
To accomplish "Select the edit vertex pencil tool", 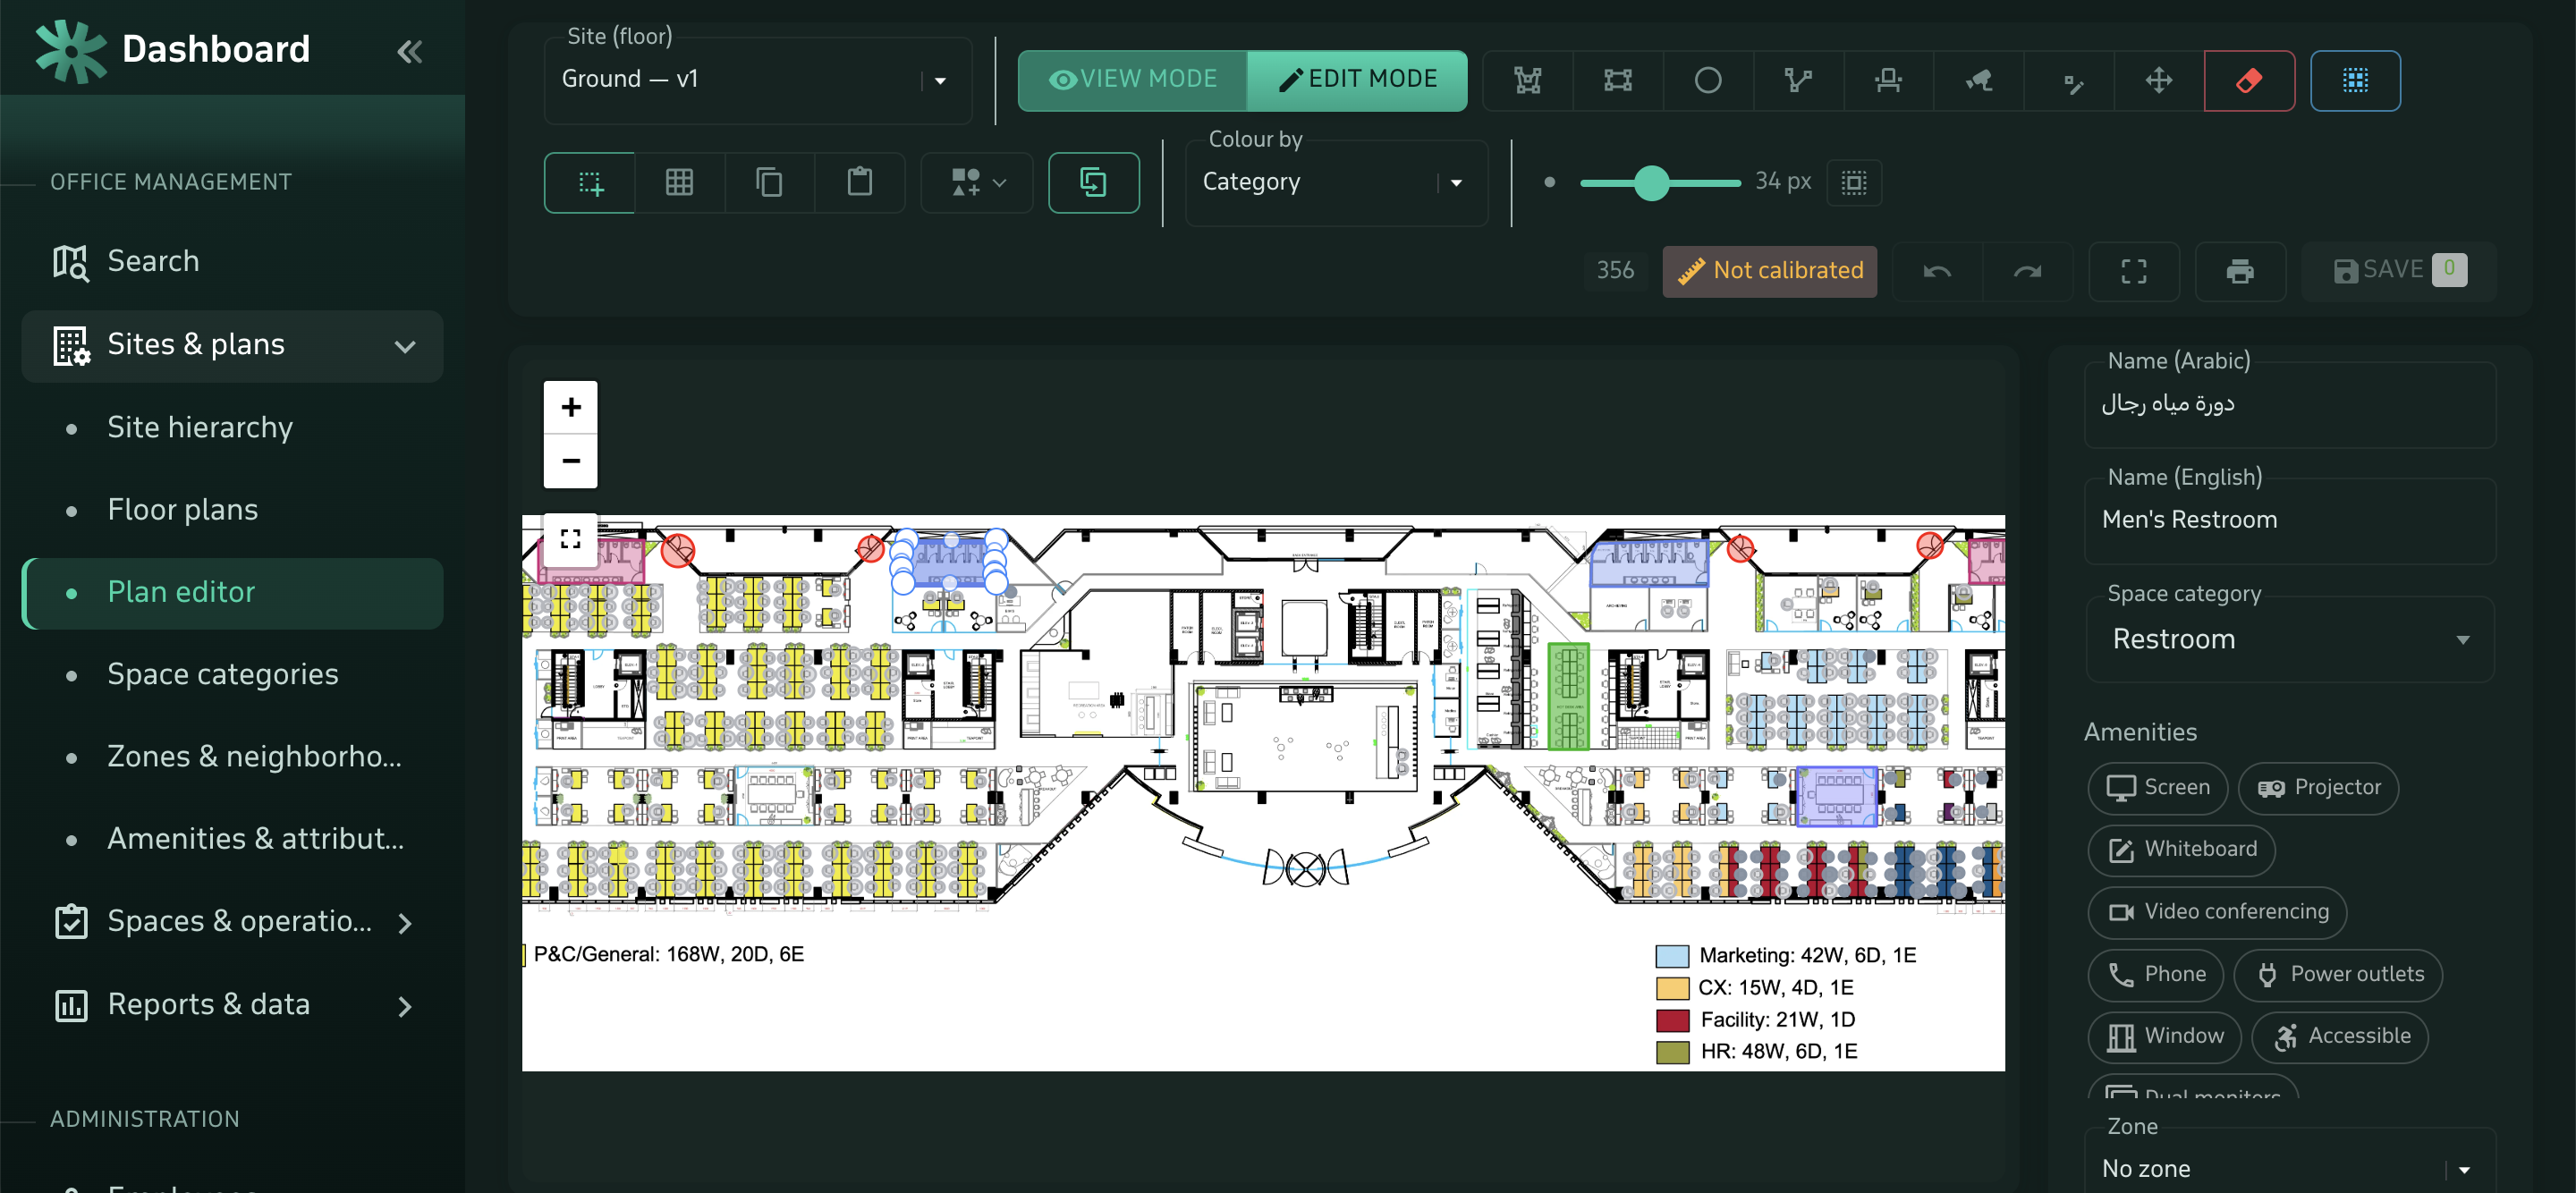I will pos(2069,80).
